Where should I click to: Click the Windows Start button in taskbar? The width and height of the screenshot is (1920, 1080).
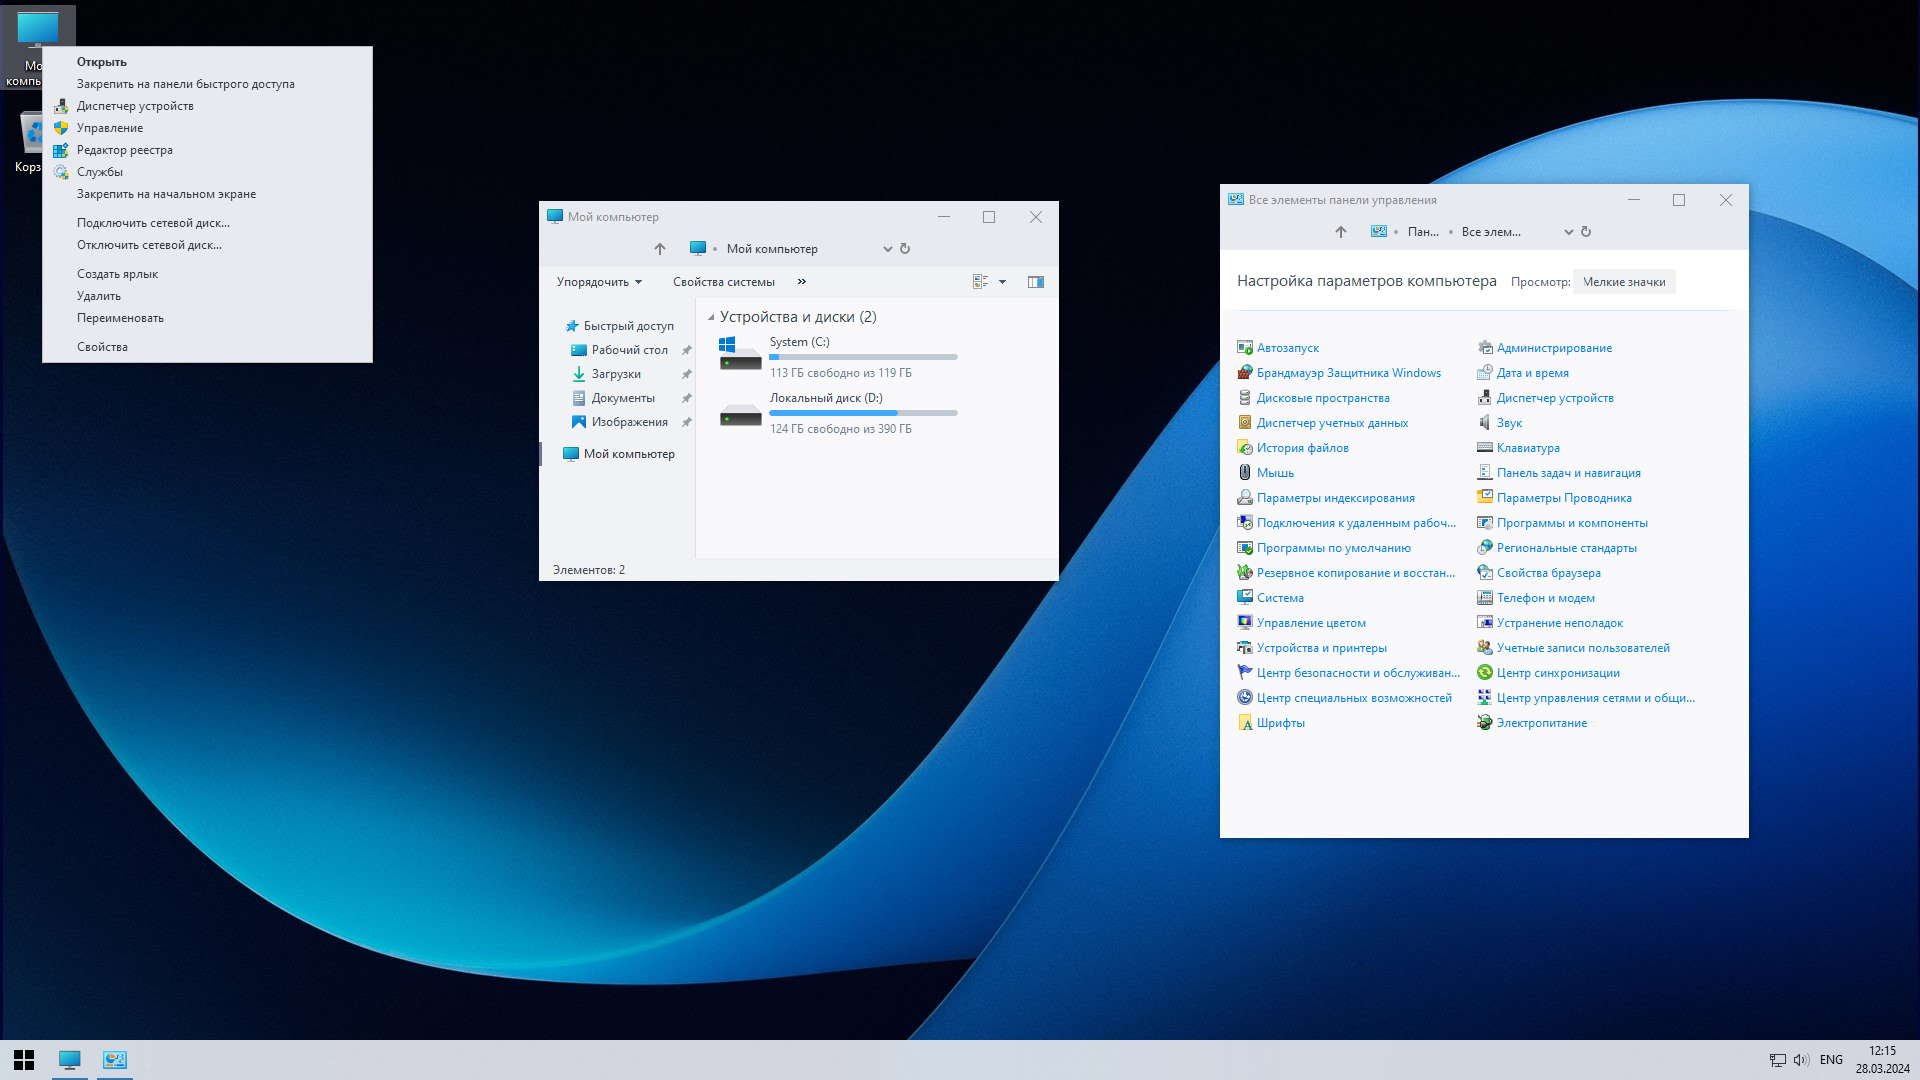click(24, 1060)
